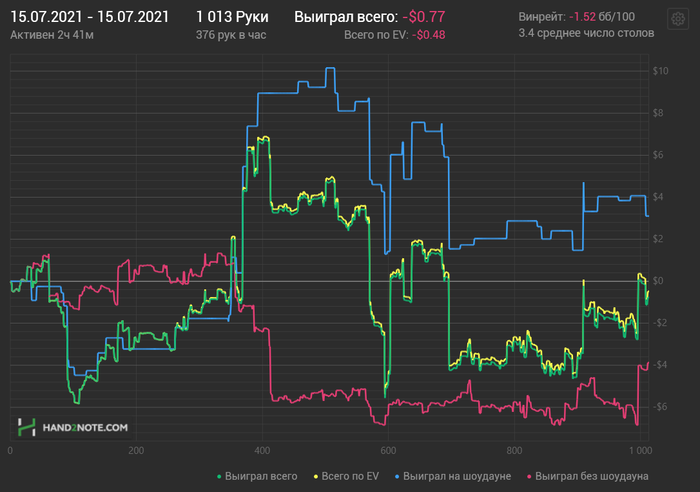Click the pink legend dot for non-showdown winnings
Image resolution: width=700 pixels, height=492 pixels.
point(529,477)
